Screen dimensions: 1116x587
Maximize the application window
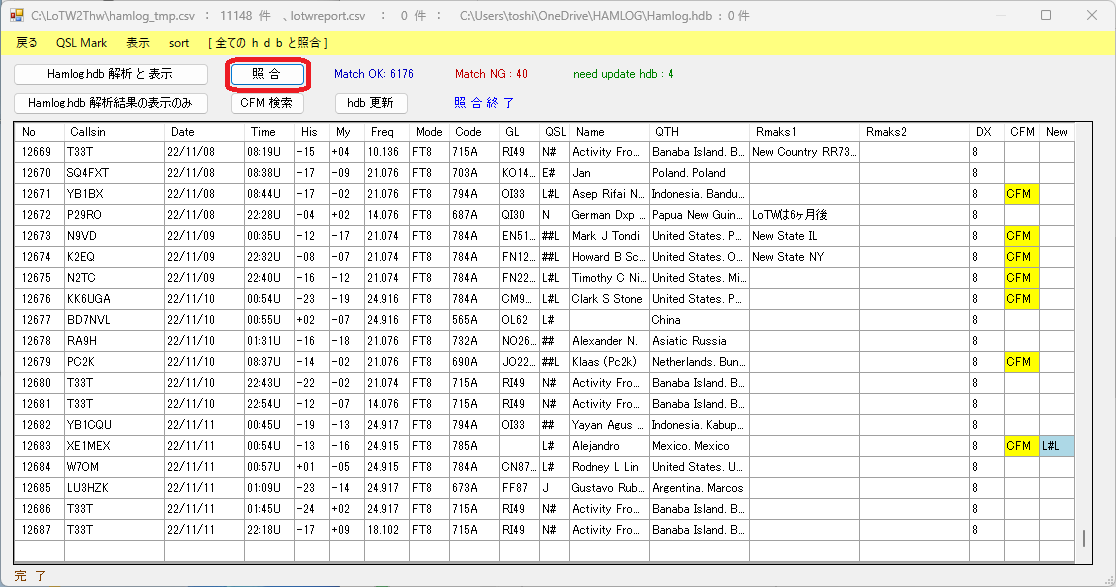coord(1046,16)
